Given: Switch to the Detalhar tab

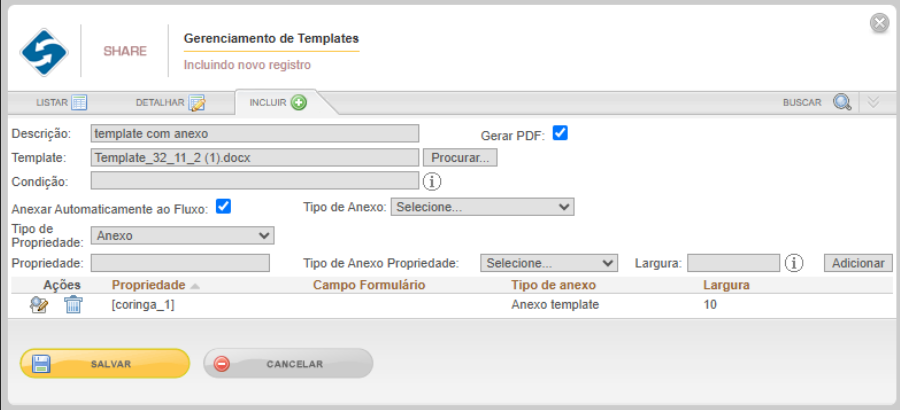Looking at the screenshot, I should click(170, 103).
